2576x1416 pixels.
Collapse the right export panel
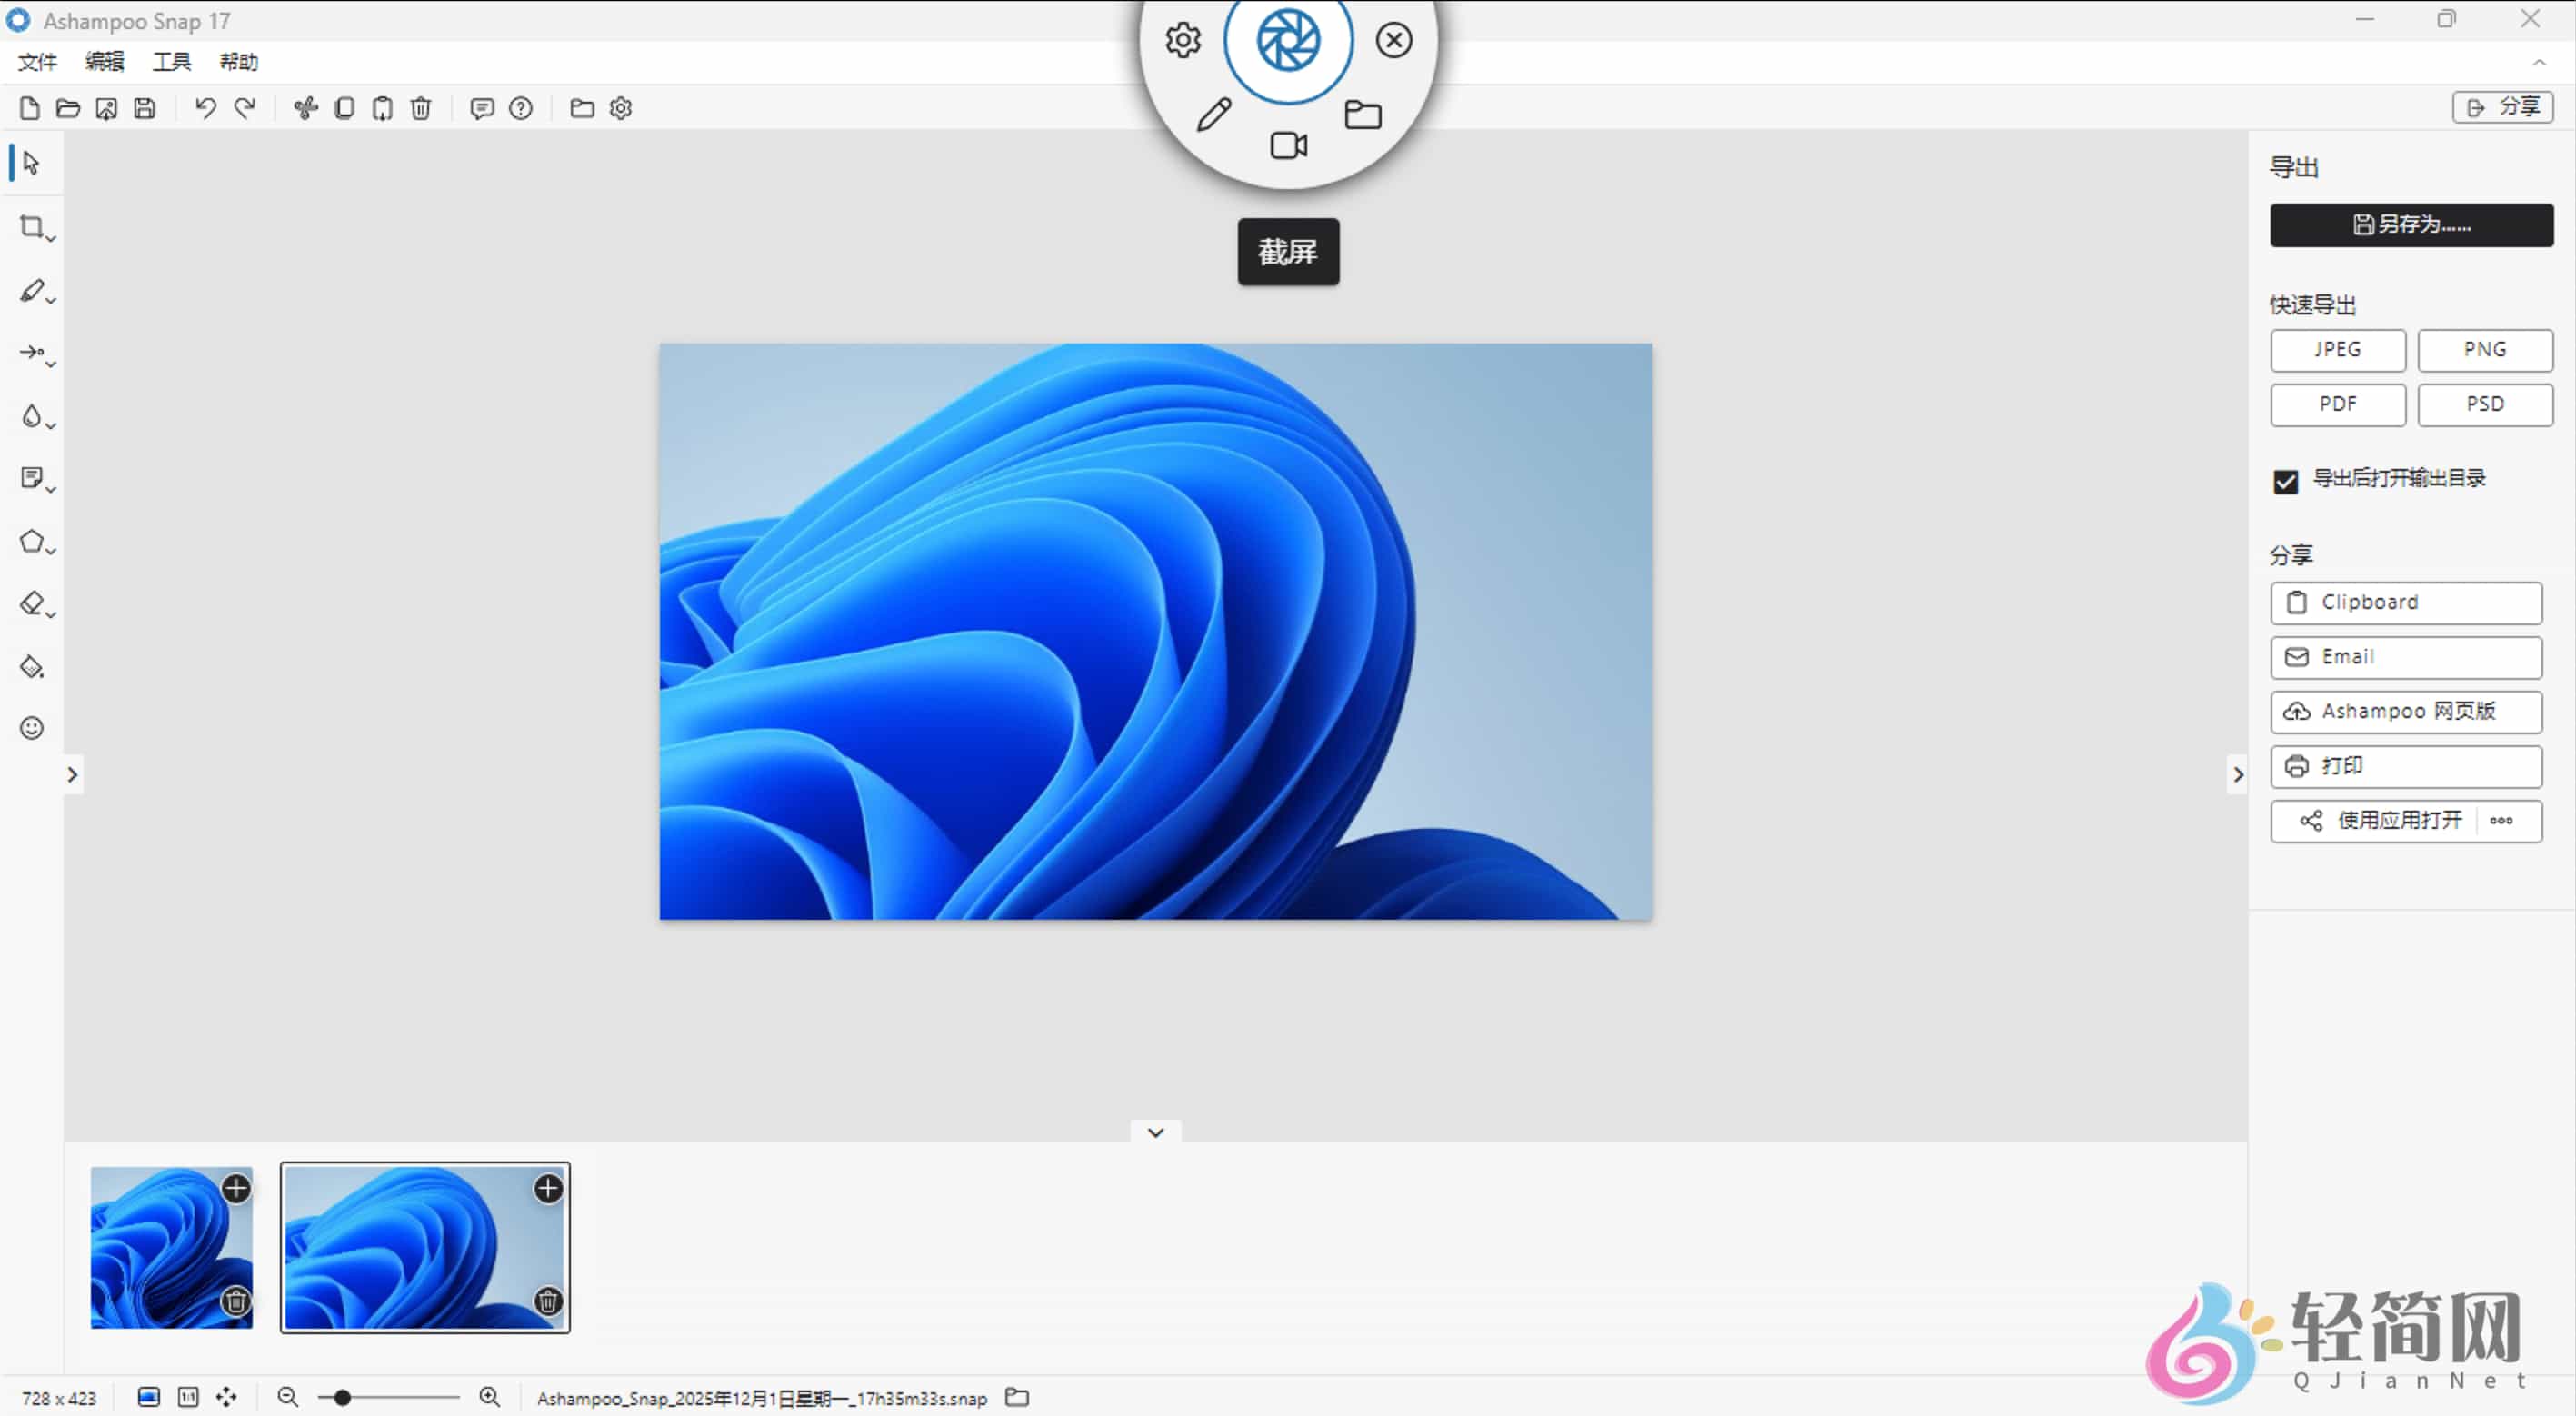tap(2238, 775)
